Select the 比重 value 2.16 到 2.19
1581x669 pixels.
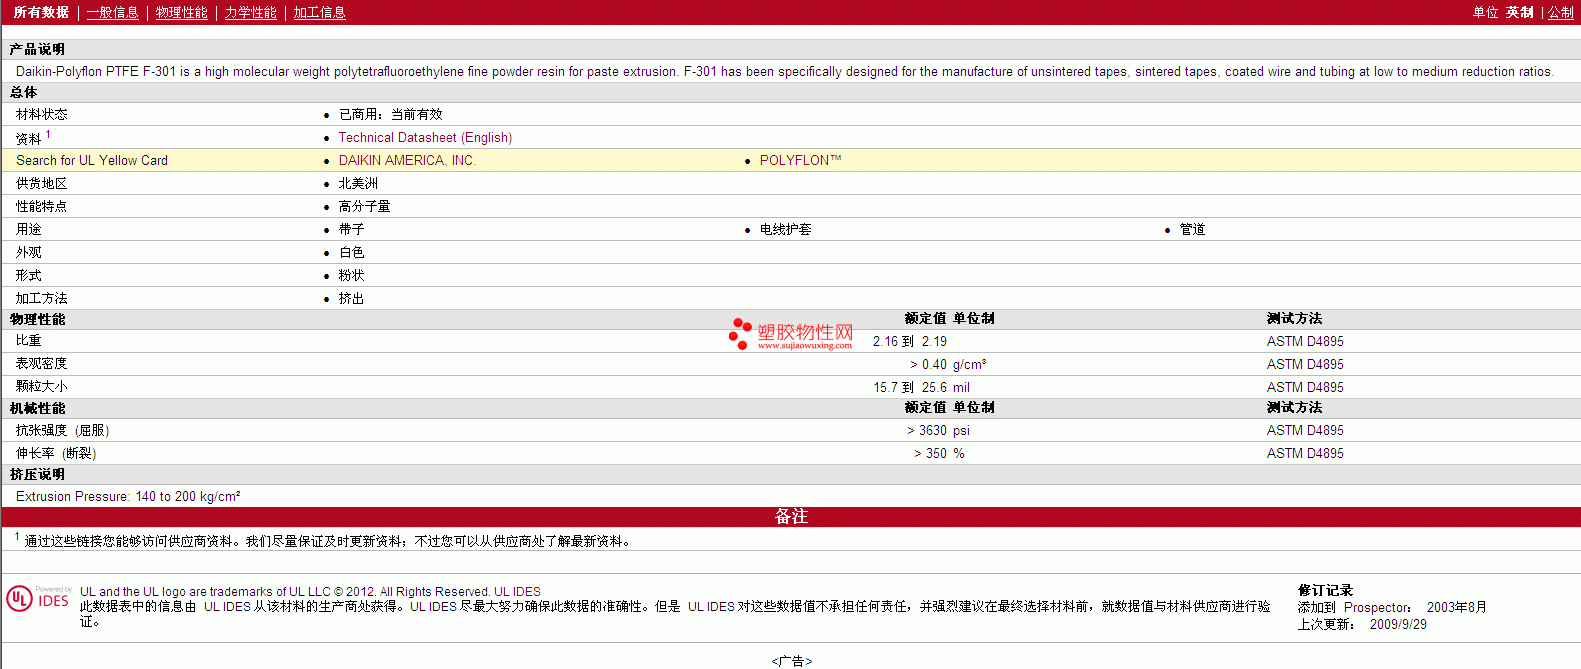[909, 341]
